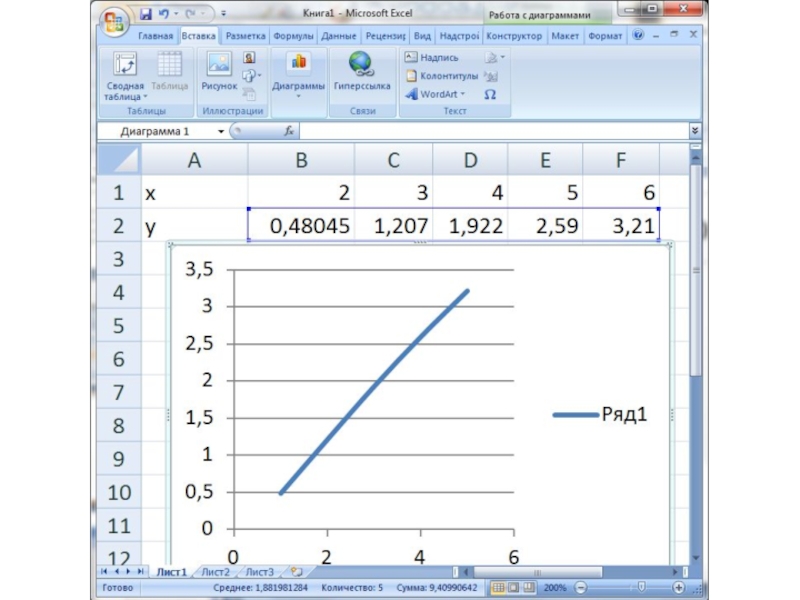800x600 pixels.
Task: Open the Диаграммы chart gallery
Action: (x=298, y=76)
